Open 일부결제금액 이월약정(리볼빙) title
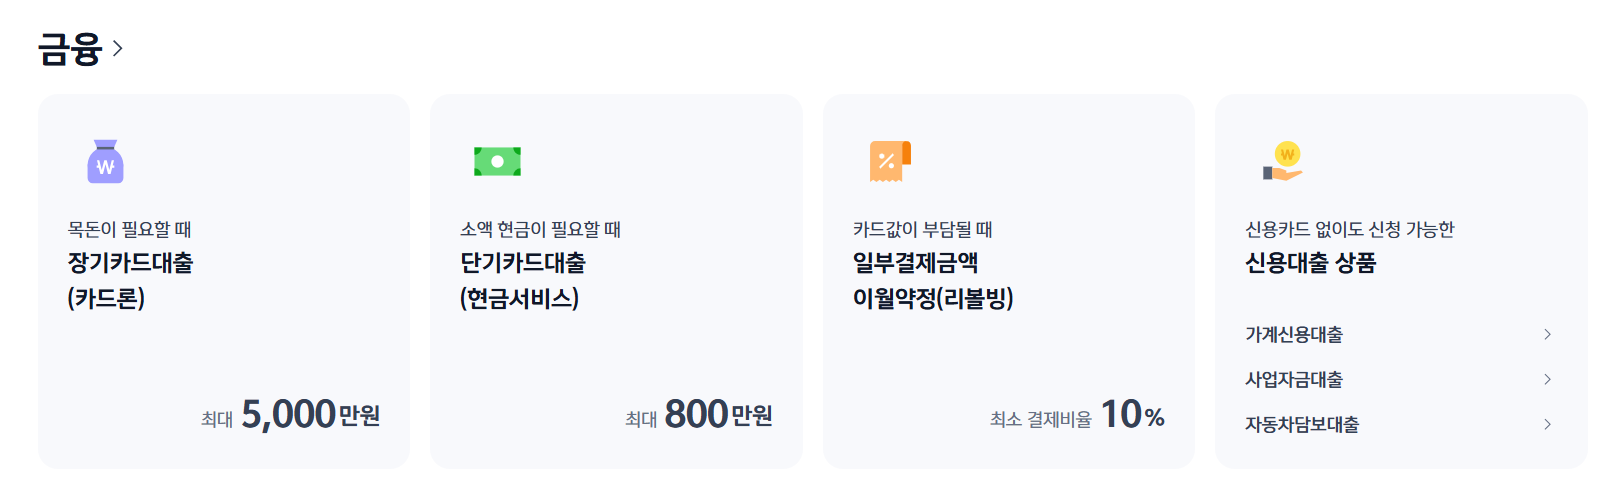Screen dimensions: 1603x483 point(933,280)
